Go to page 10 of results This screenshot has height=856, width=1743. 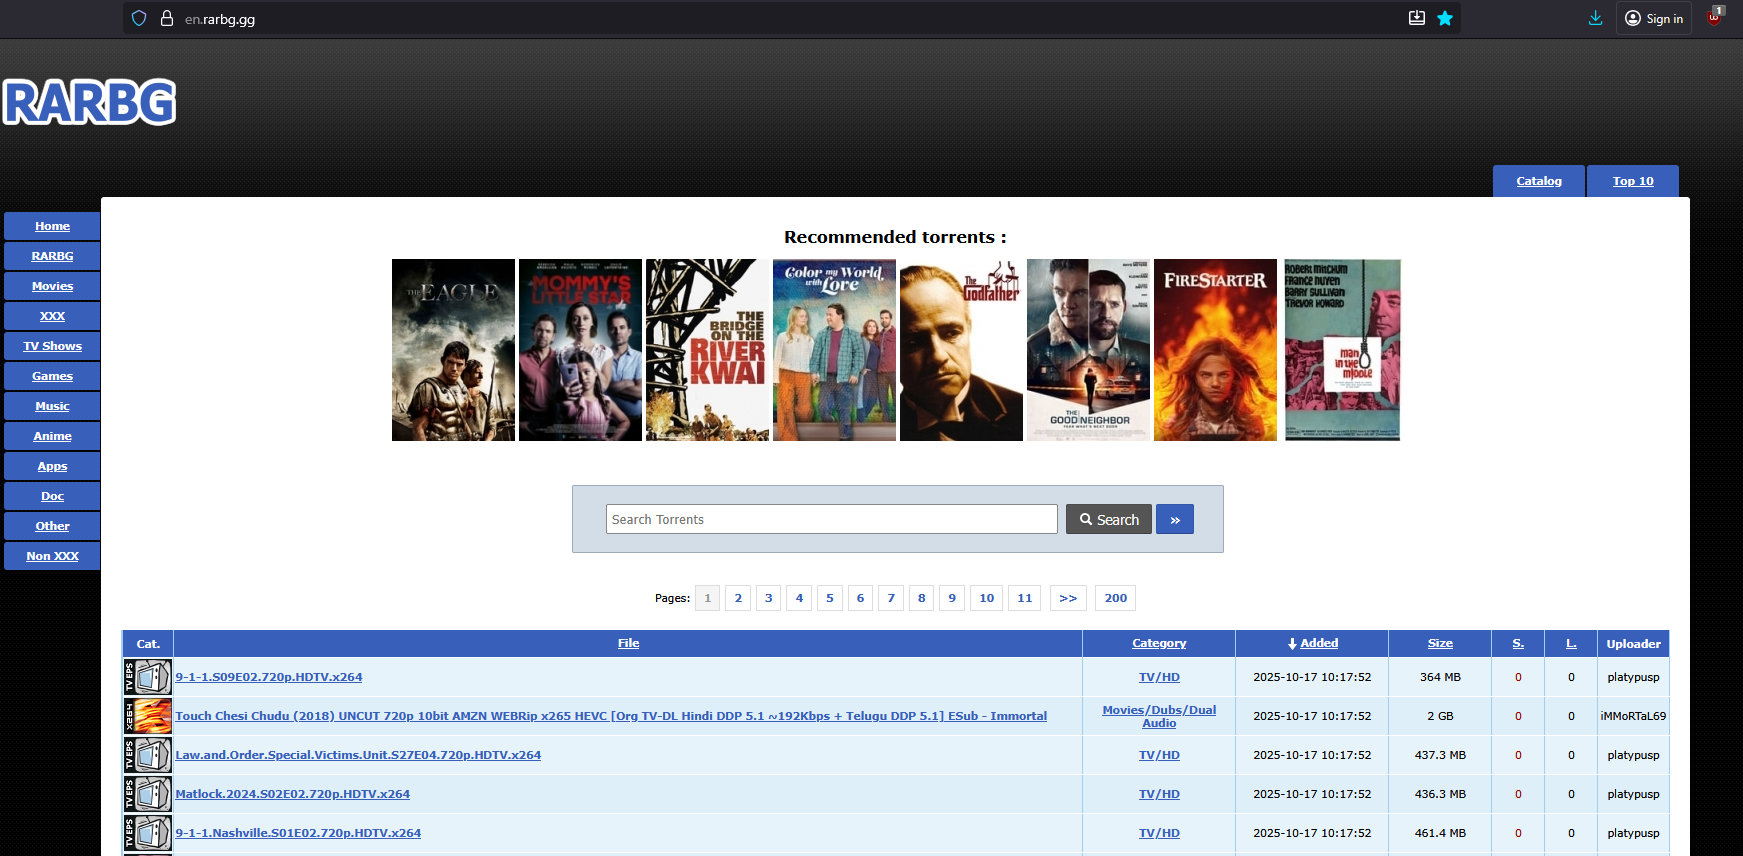(x=986, y=598)
